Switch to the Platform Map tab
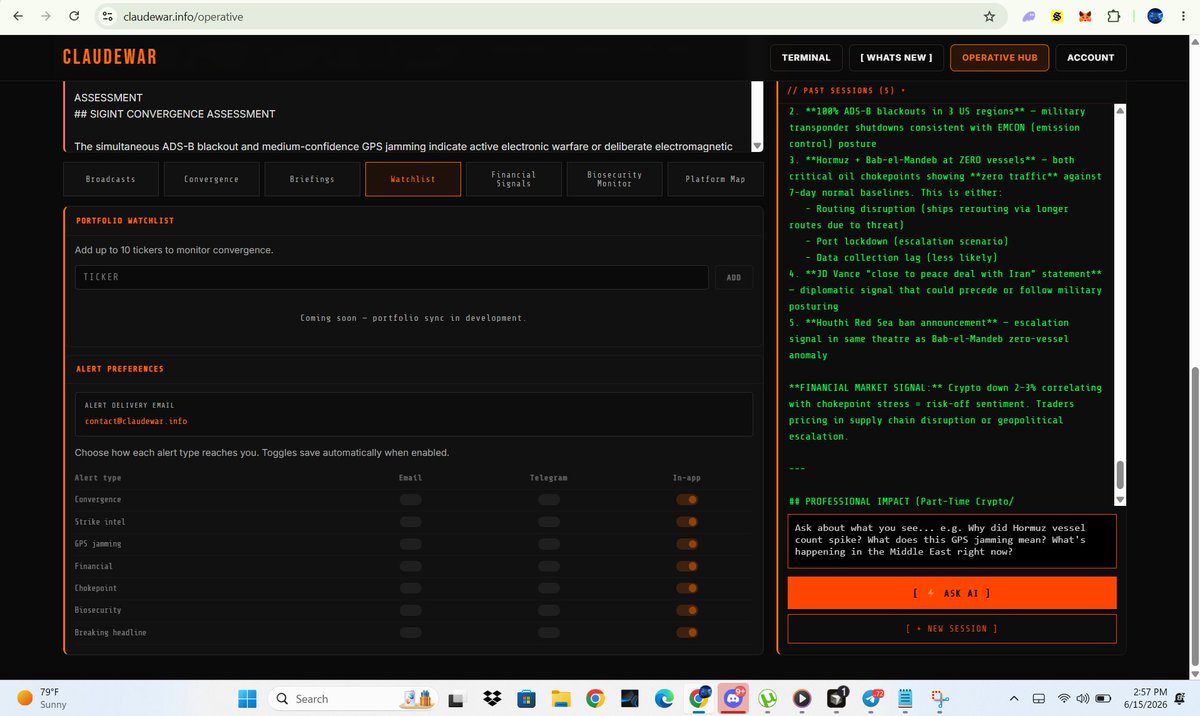The width and height of the screenshot is (1200, 716). 715,179
